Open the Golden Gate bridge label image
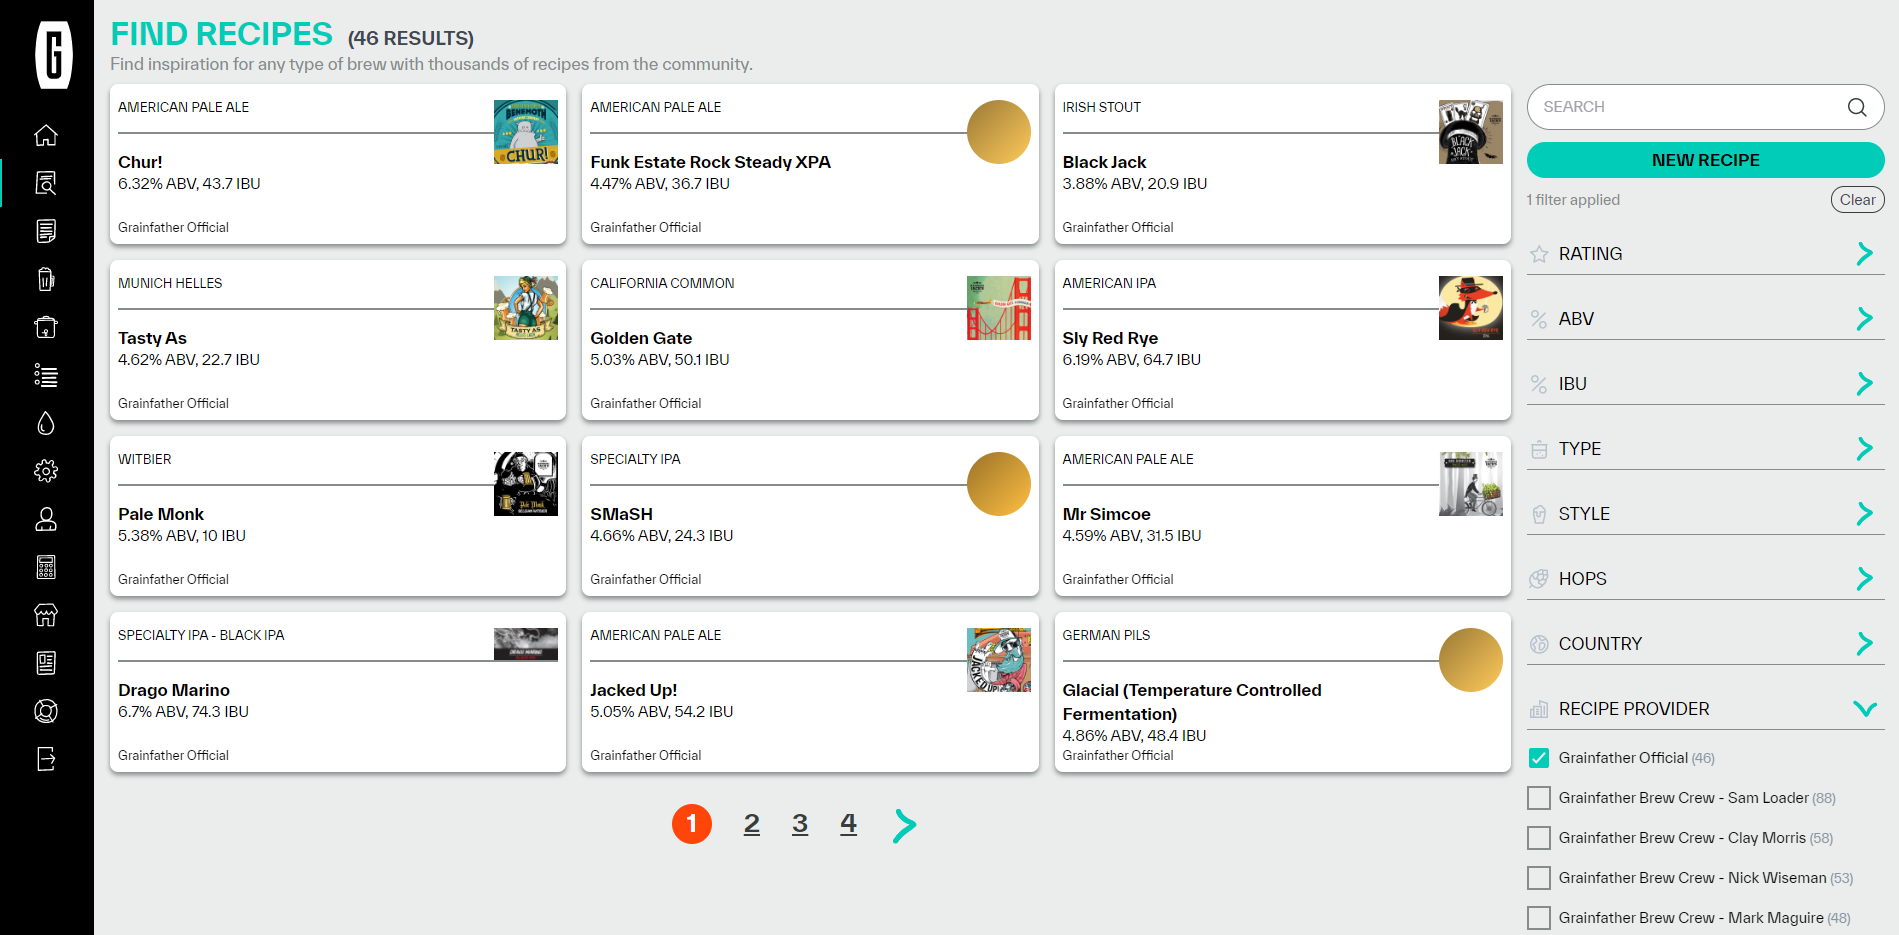The width and height of the screenshot is (1899, 935). (998, 308)
